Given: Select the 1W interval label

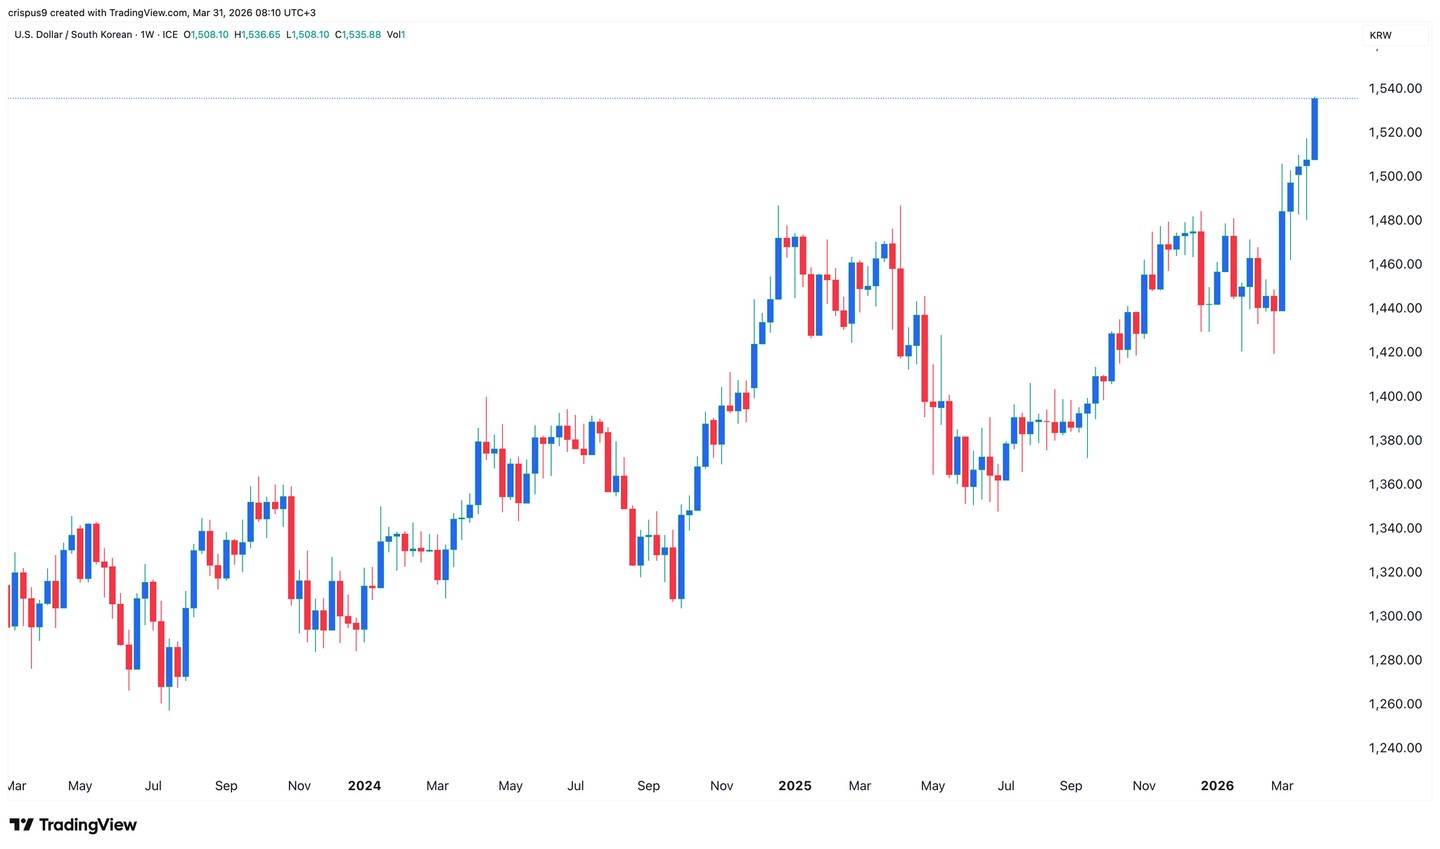Looking at the screenshot, I should tap(147, 35).
